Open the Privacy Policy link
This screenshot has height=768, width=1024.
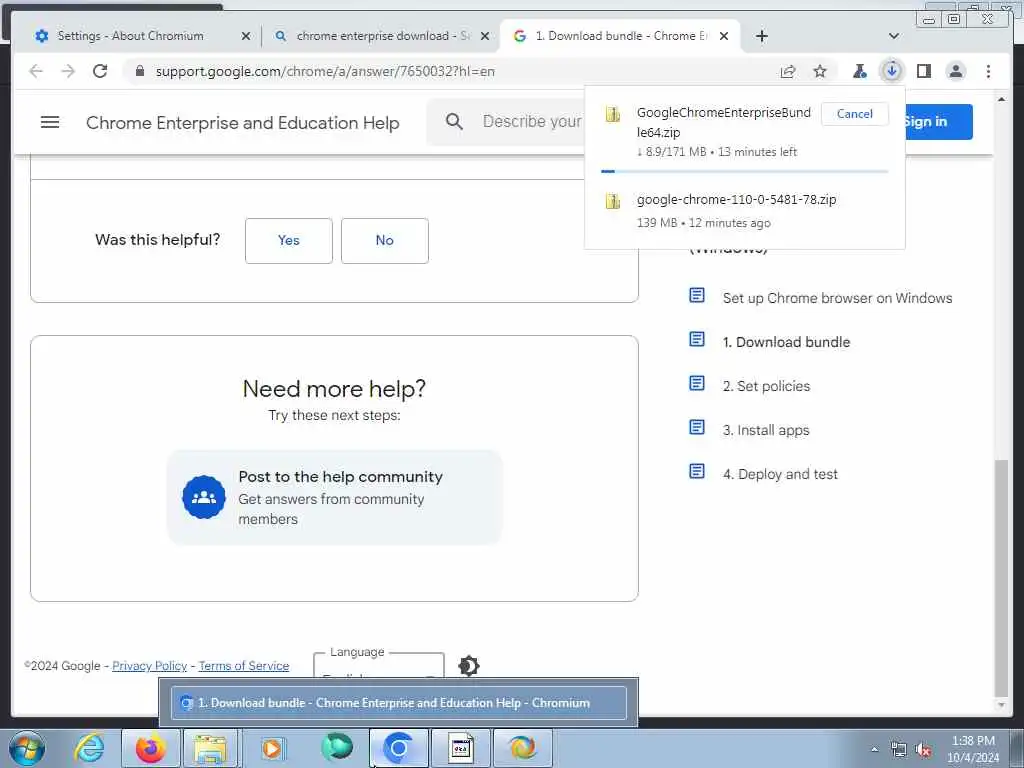click(150, 665)
